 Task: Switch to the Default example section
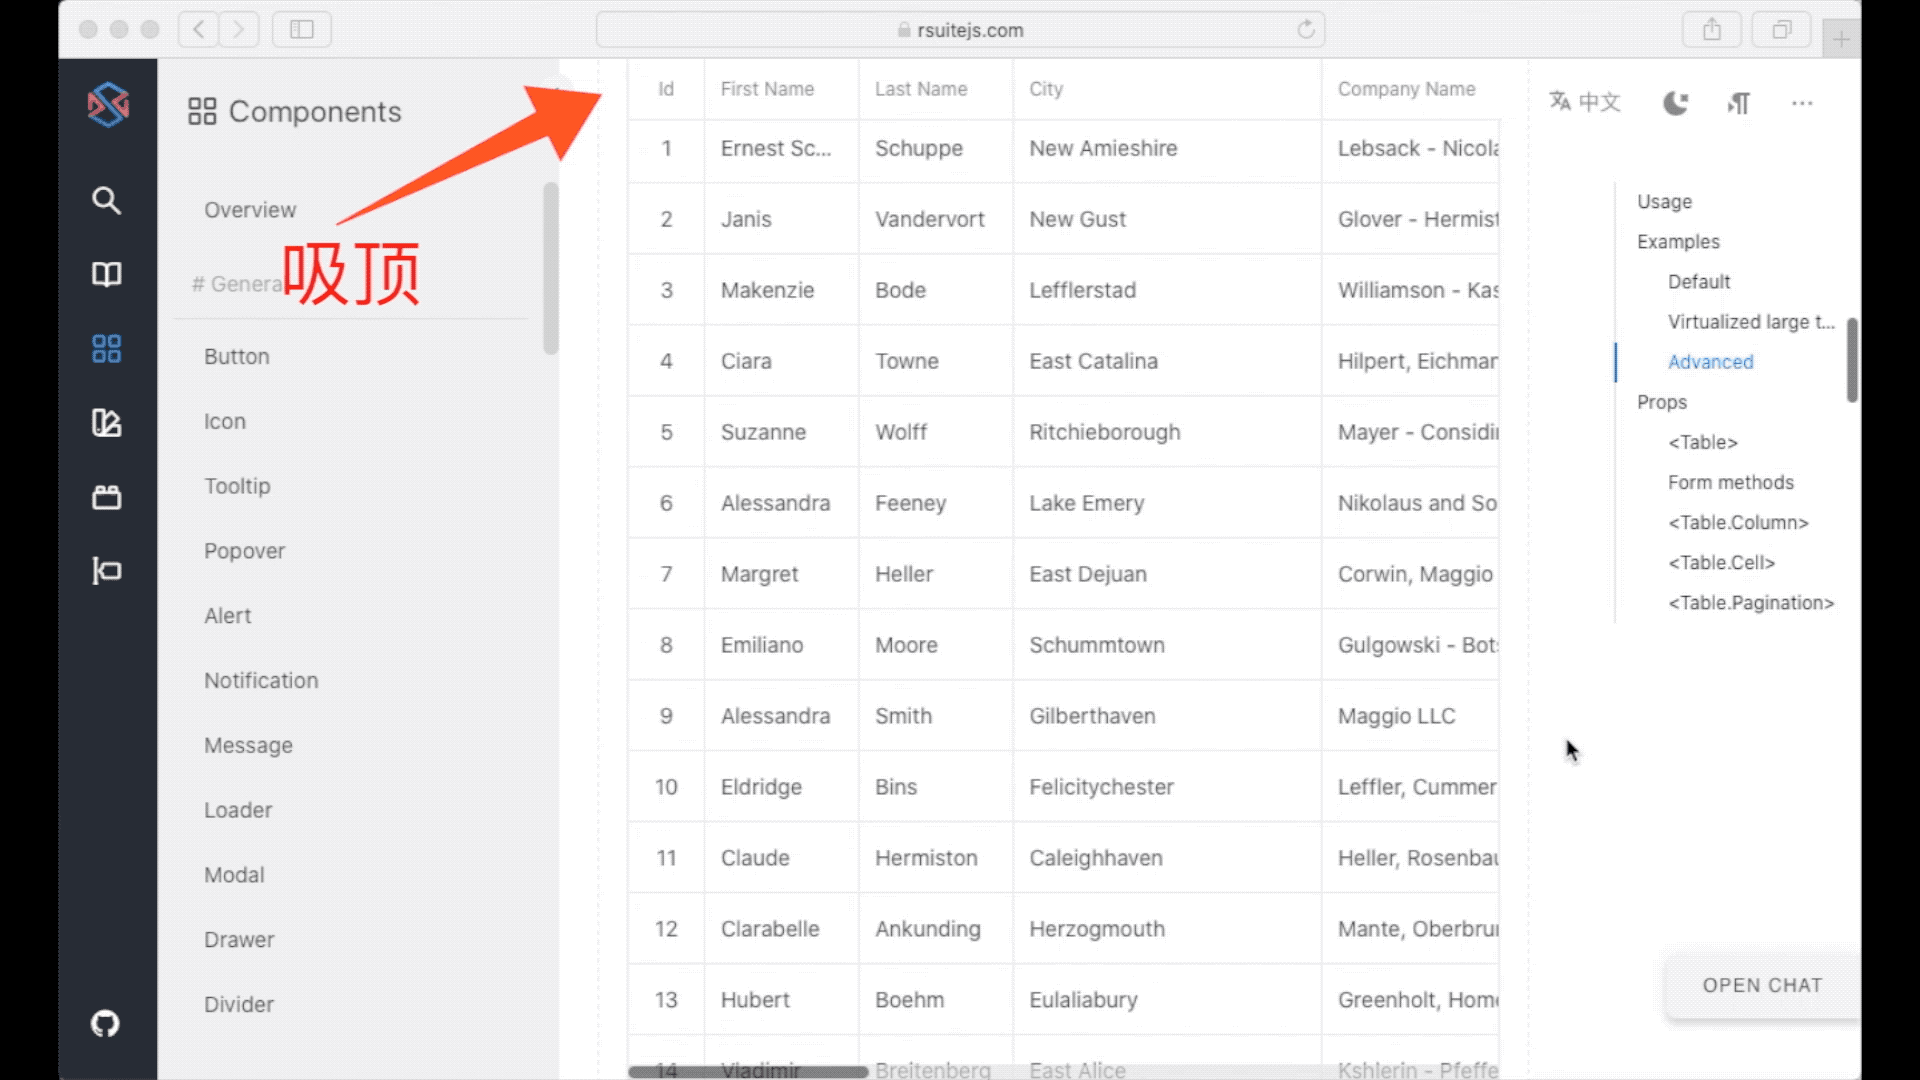pyautogui.click(x=1698, y=281)
